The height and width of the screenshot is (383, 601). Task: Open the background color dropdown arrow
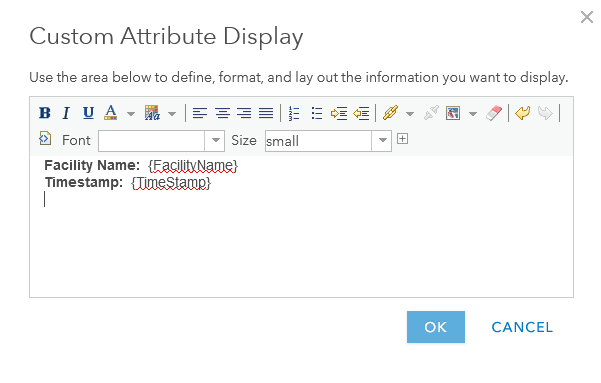(172, 113)
